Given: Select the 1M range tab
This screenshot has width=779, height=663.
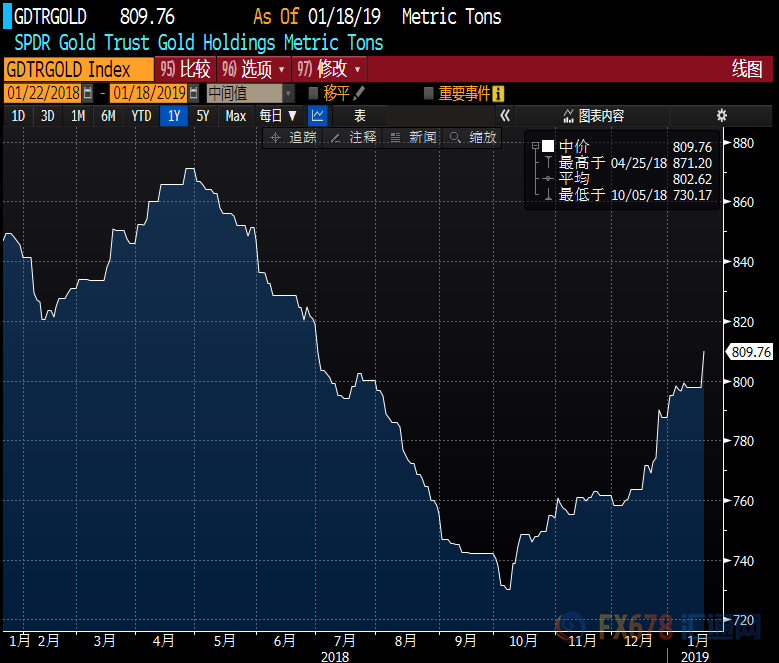Looking at the screenshot, I should coord(78,116).
